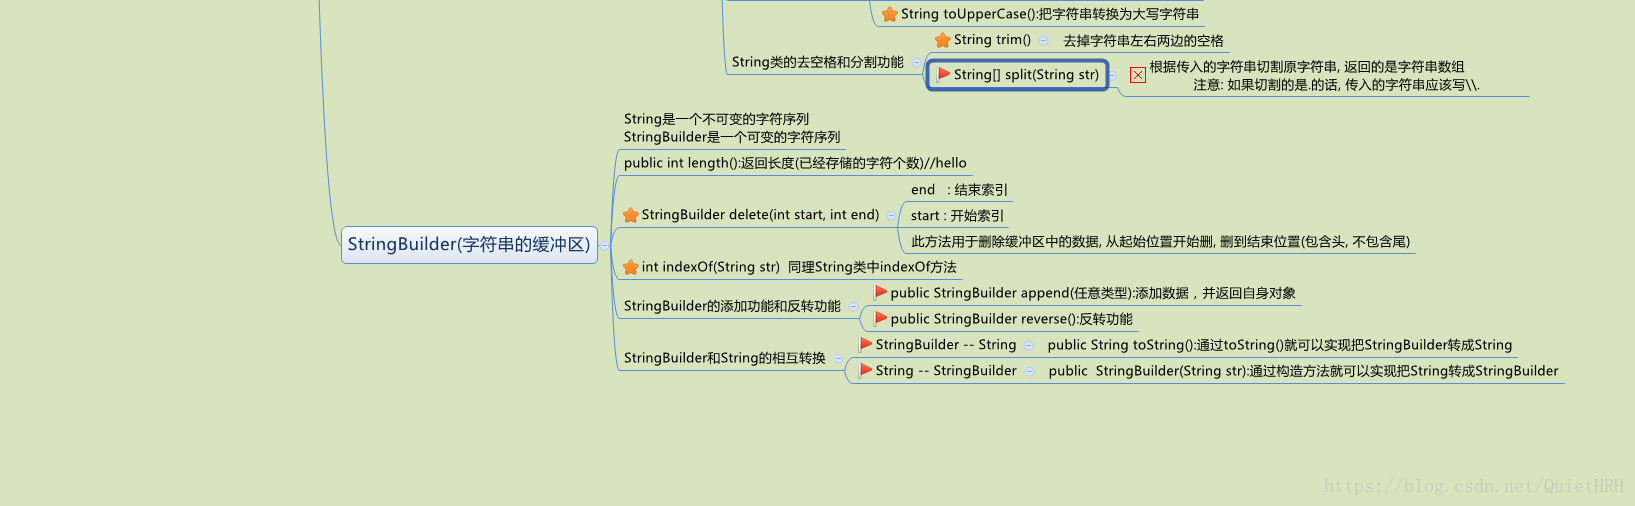Select the String类的去空格和分割功能 topic
The width and height of the screenshot is (1635, 506).
(x=818, y=62)
